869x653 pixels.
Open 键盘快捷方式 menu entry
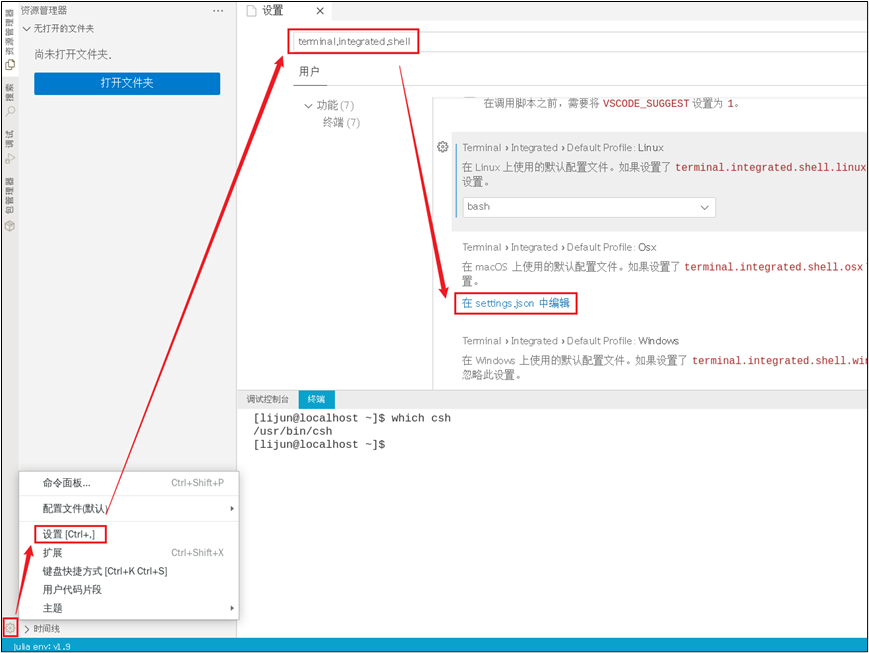point(129,571)
